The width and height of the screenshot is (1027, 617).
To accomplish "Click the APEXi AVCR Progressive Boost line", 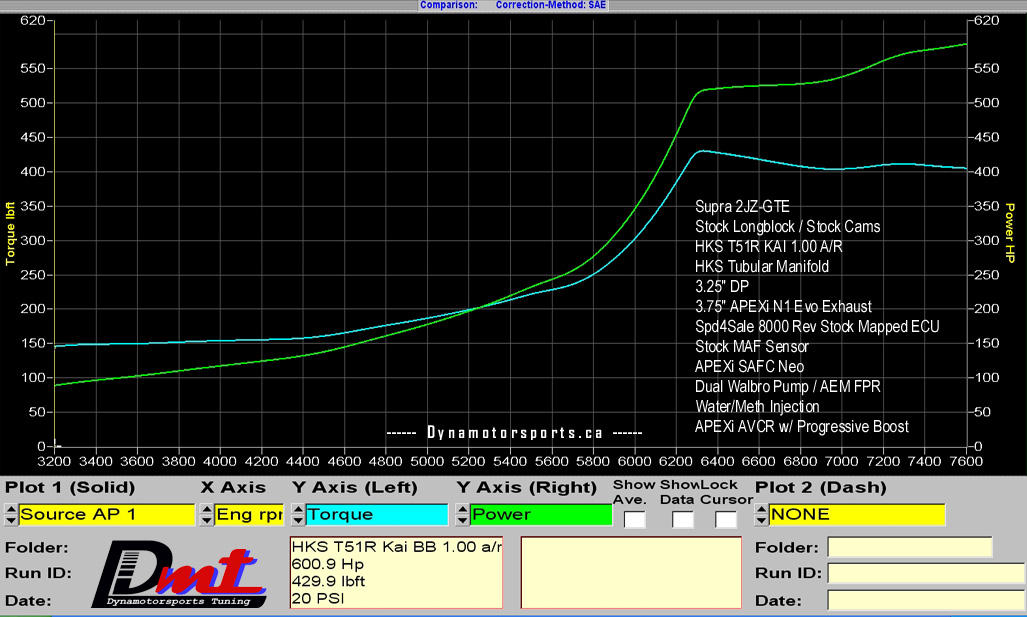I will pos(802,427).
